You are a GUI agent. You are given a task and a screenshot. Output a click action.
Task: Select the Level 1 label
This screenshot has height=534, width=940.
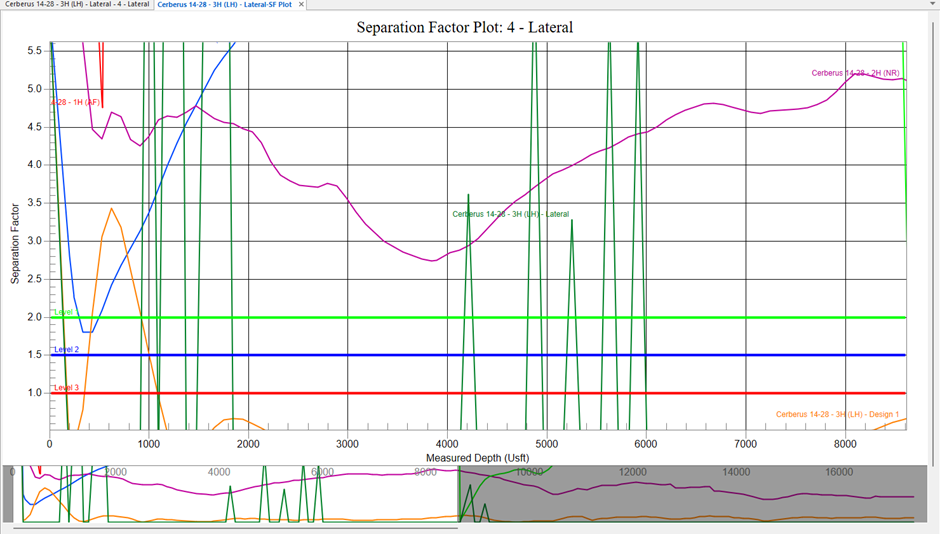click(x=63, y=313)
